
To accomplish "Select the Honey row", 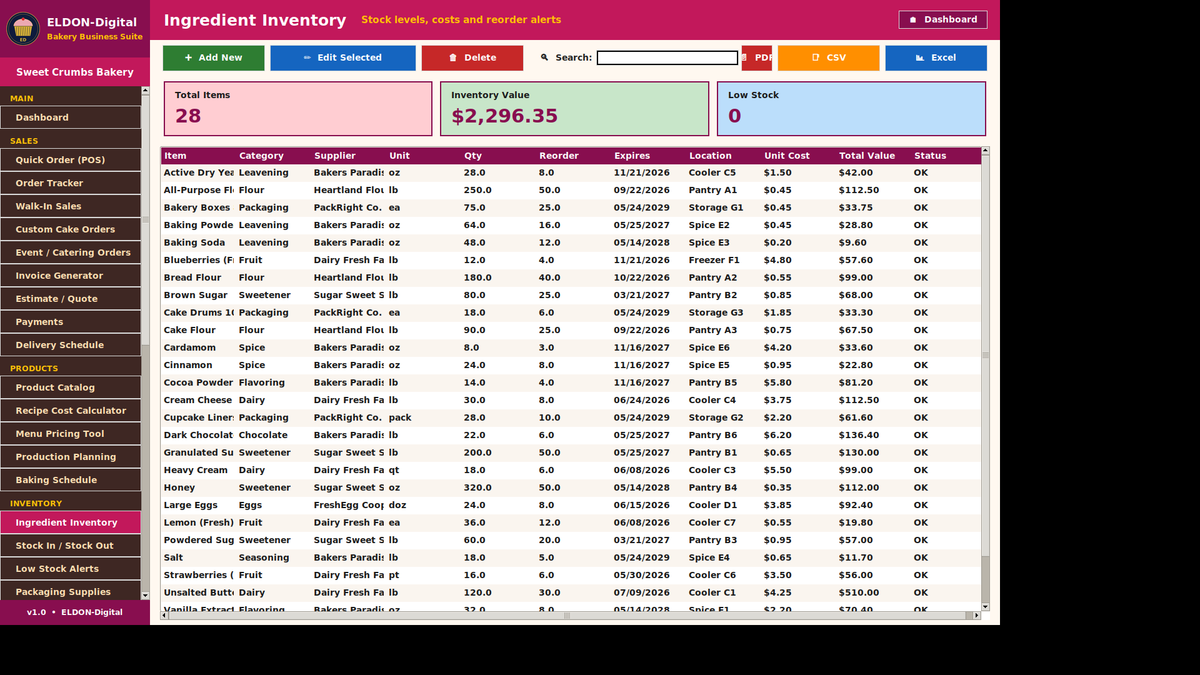I will point(571,488).
